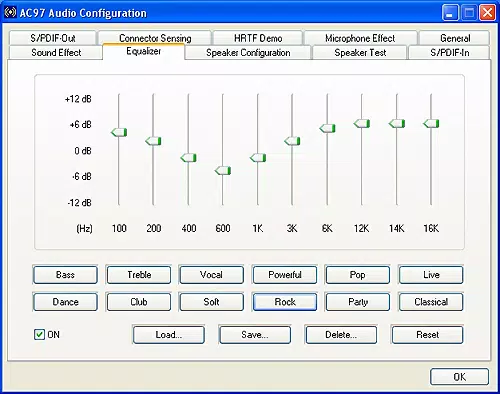Click the 1K slider handle
Viewport: 500px width, 394px height.
258,158
